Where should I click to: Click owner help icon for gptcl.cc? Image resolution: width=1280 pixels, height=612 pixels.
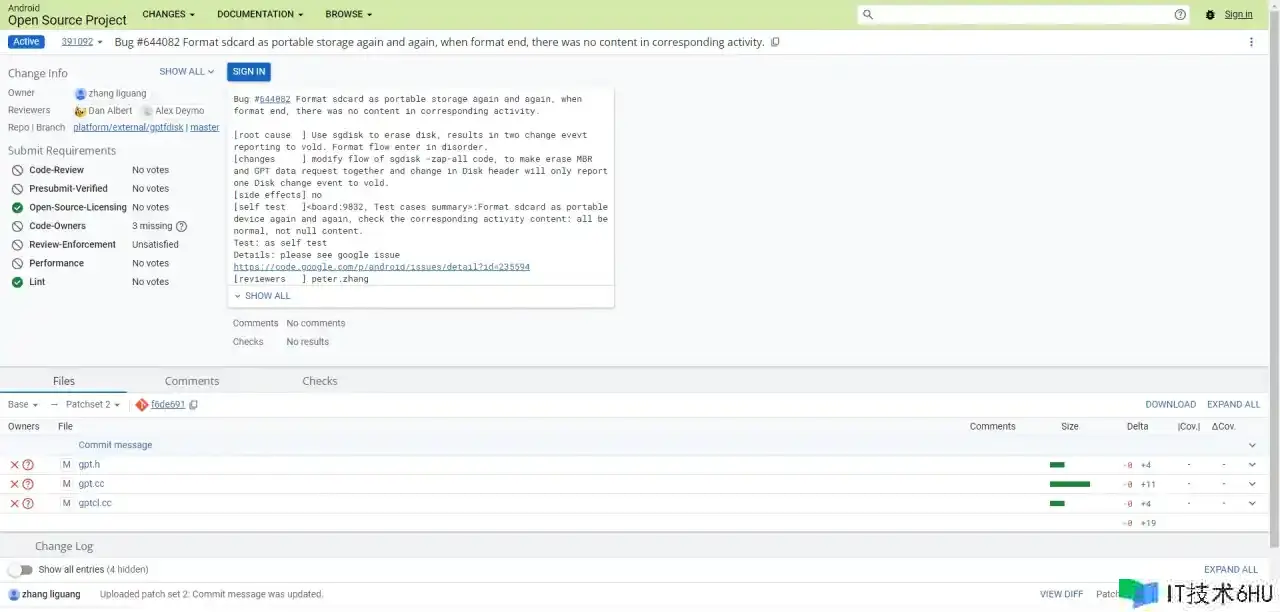coord(28,503)
